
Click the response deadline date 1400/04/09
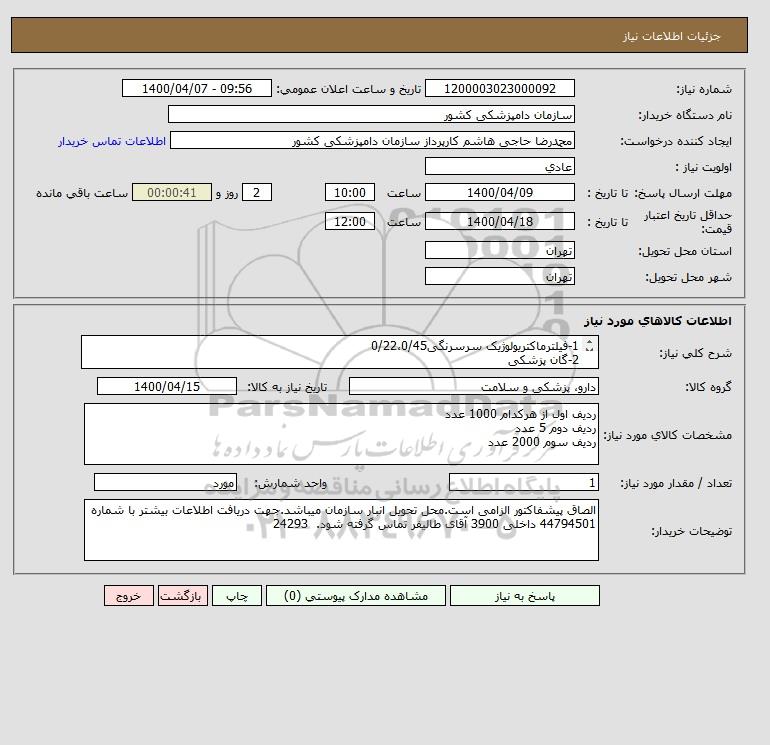click(x=499, y=193)
